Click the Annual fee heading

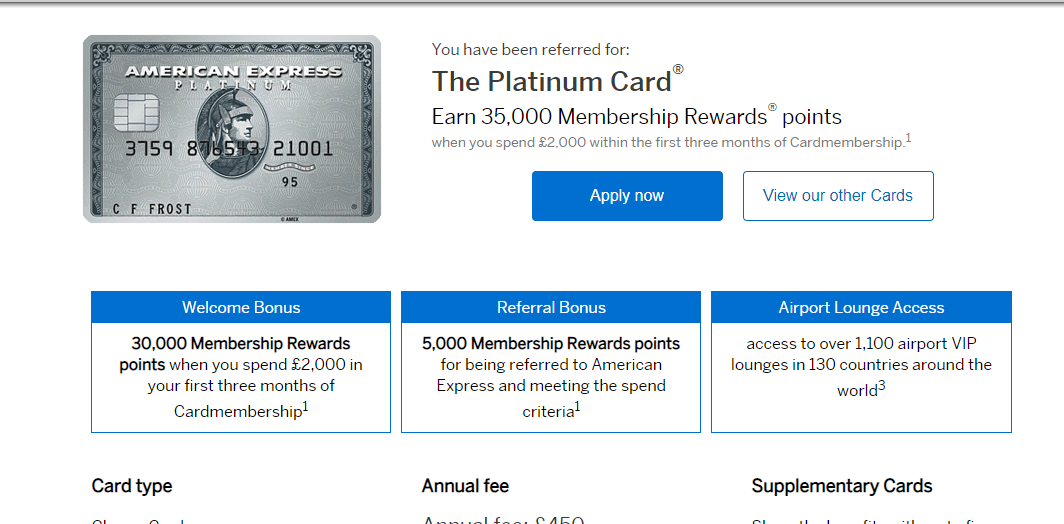[465, 486]
